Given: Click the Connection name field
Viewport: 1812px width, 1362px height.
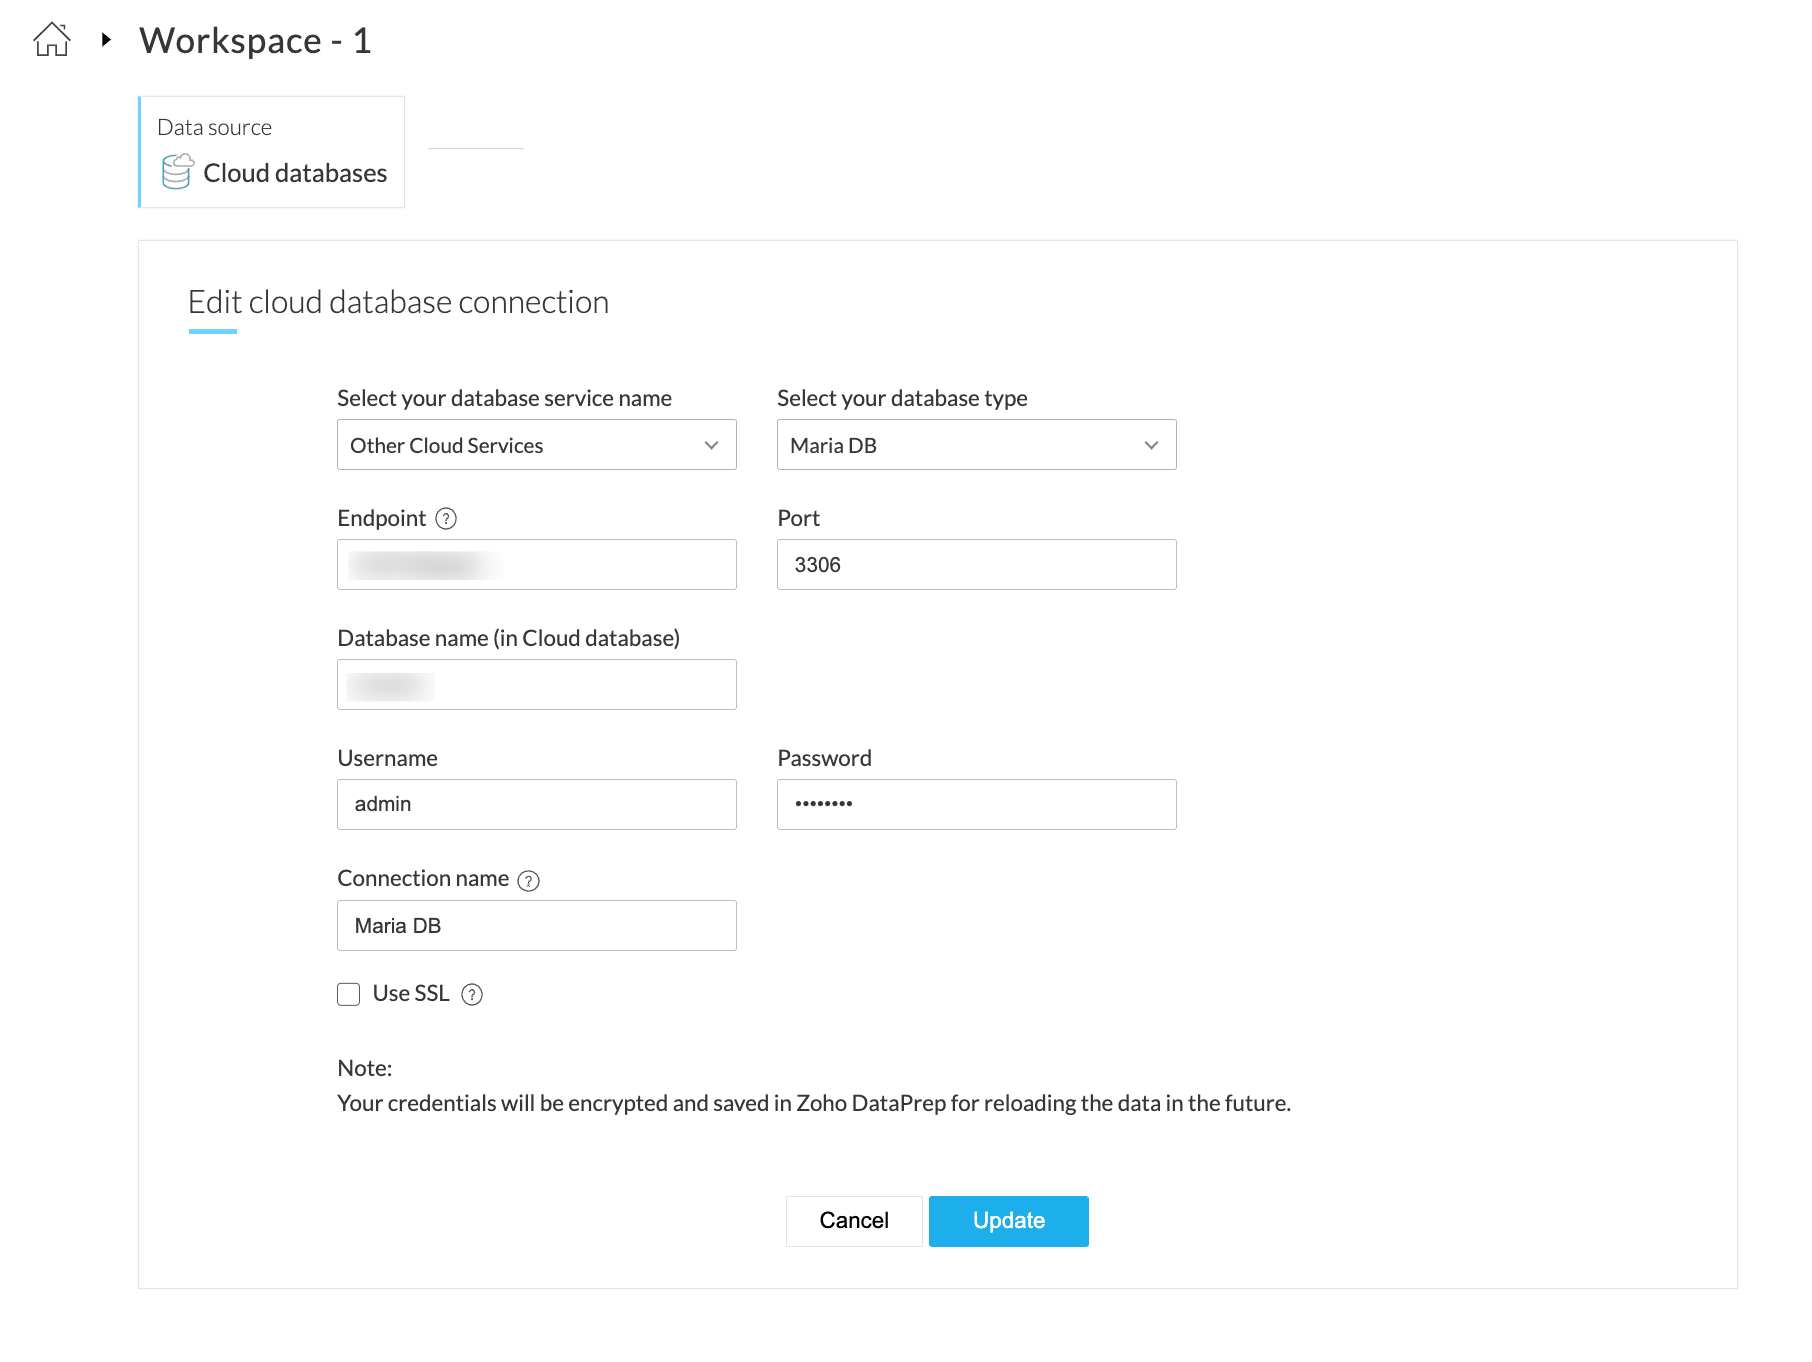Looking at the screenshot, I should click(x=536, y=926).
